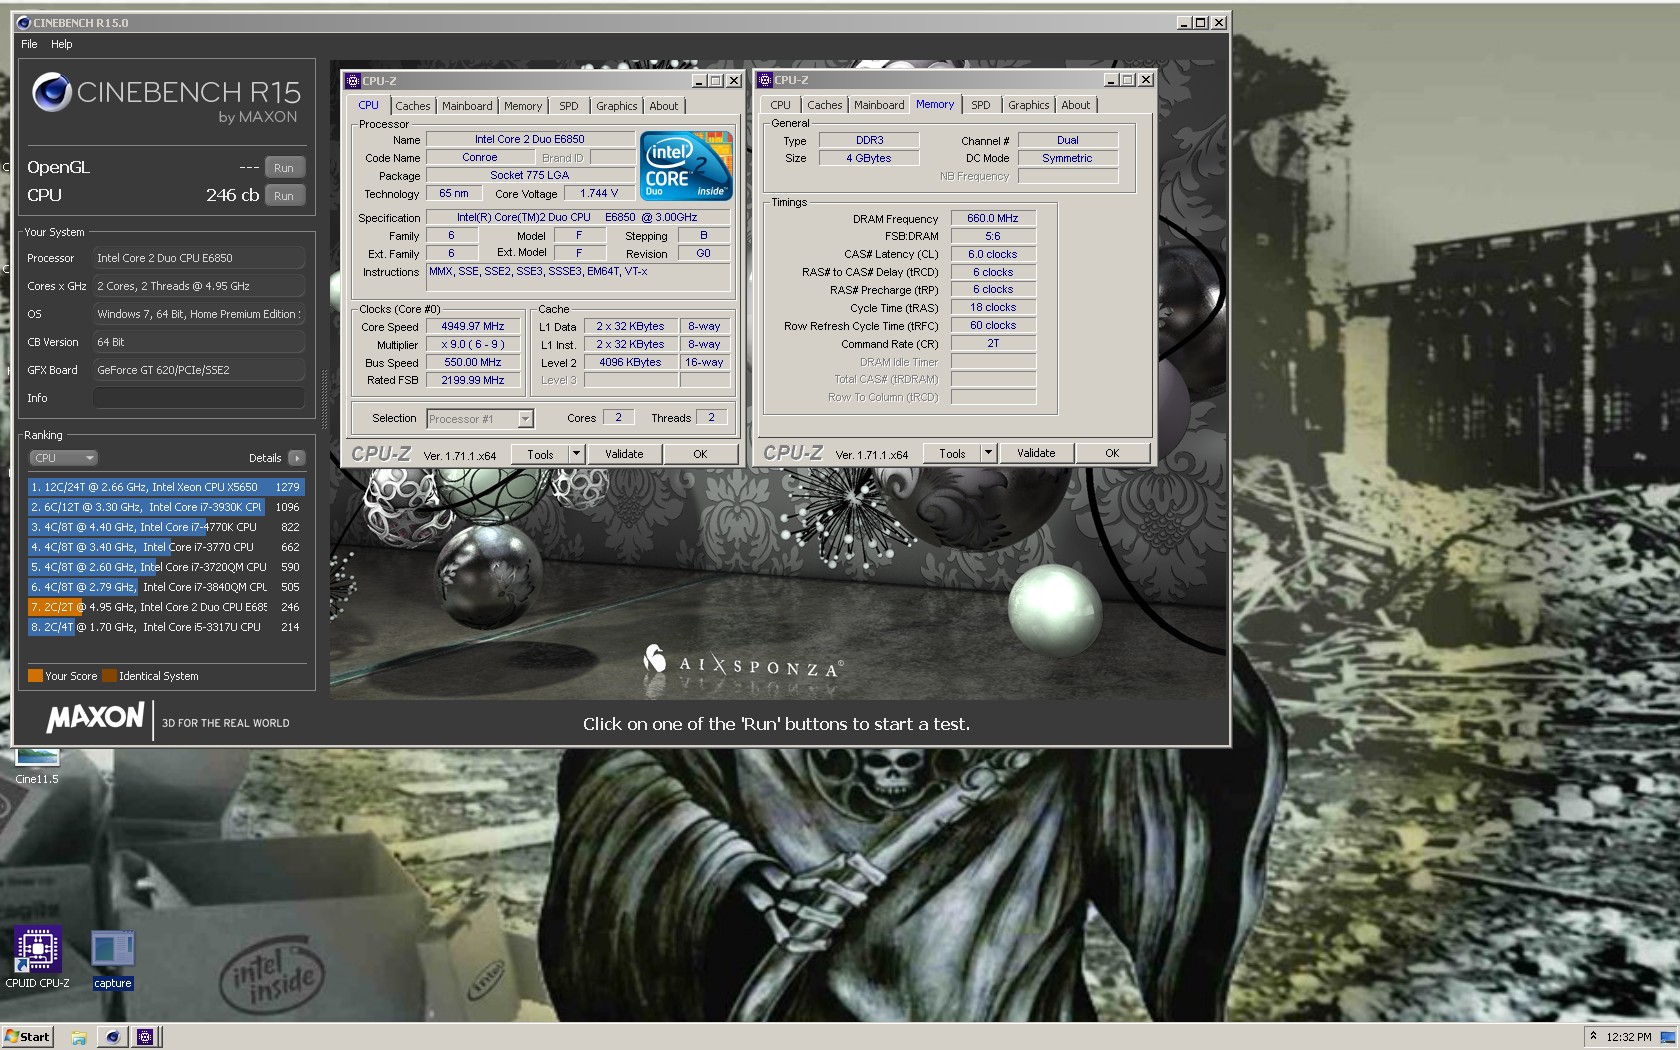Select ranking entry i7-4770K 822
The image size is (1680, 1050).
(x=166, y=527)
